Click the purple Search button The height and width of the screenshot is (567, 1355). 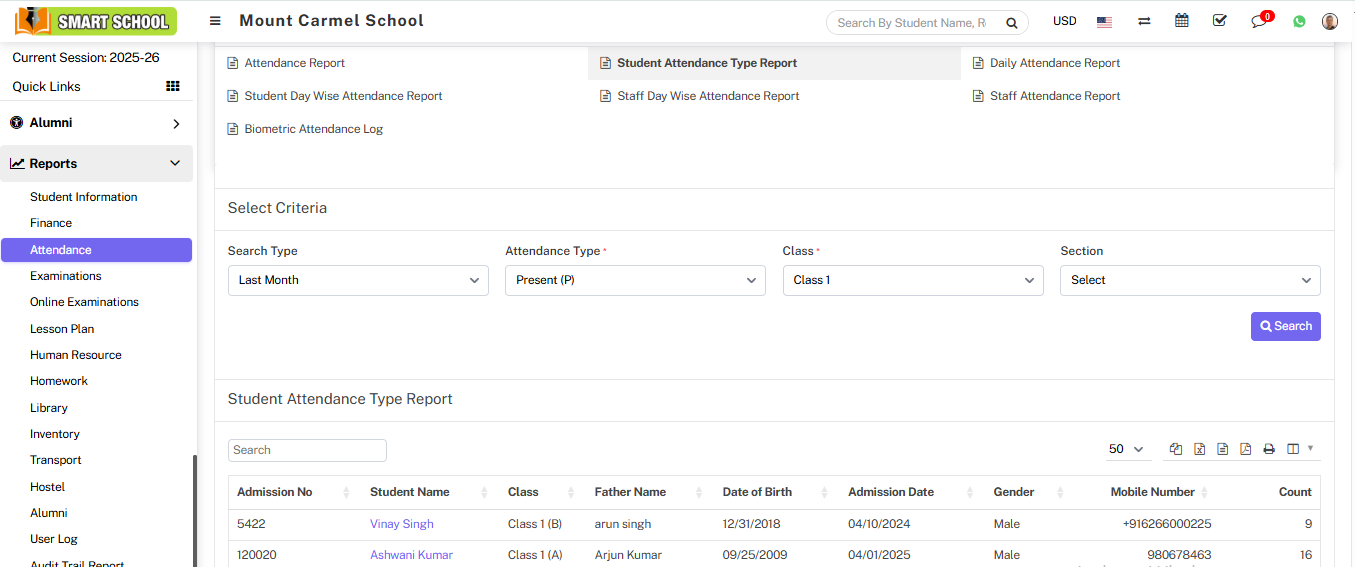1285,326
